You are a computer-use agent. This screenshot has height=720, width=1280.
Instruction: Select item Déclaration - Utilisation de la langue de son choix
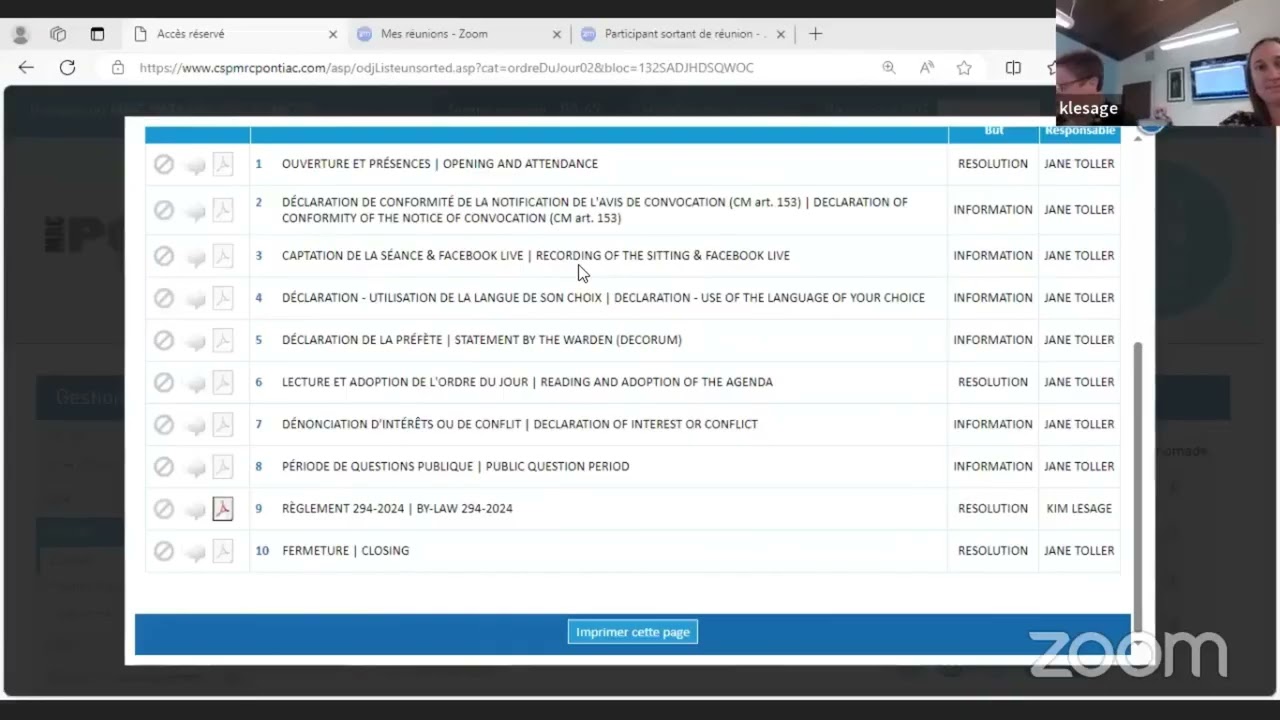603,298
